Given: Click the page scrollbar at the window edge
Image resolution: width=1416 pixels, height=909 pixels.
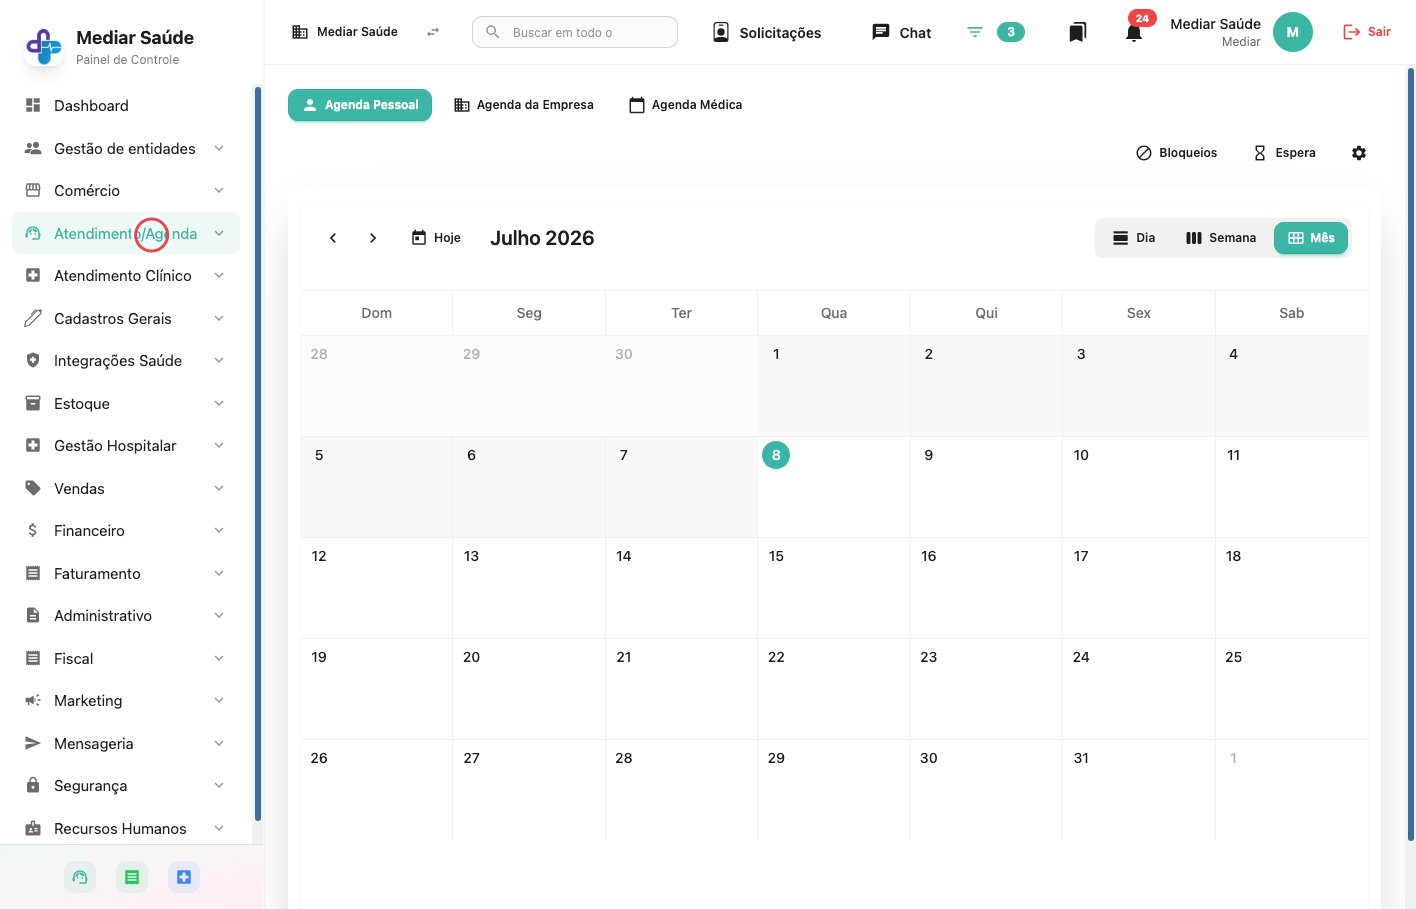Looking at the screenshot, I should (1411, 453).
